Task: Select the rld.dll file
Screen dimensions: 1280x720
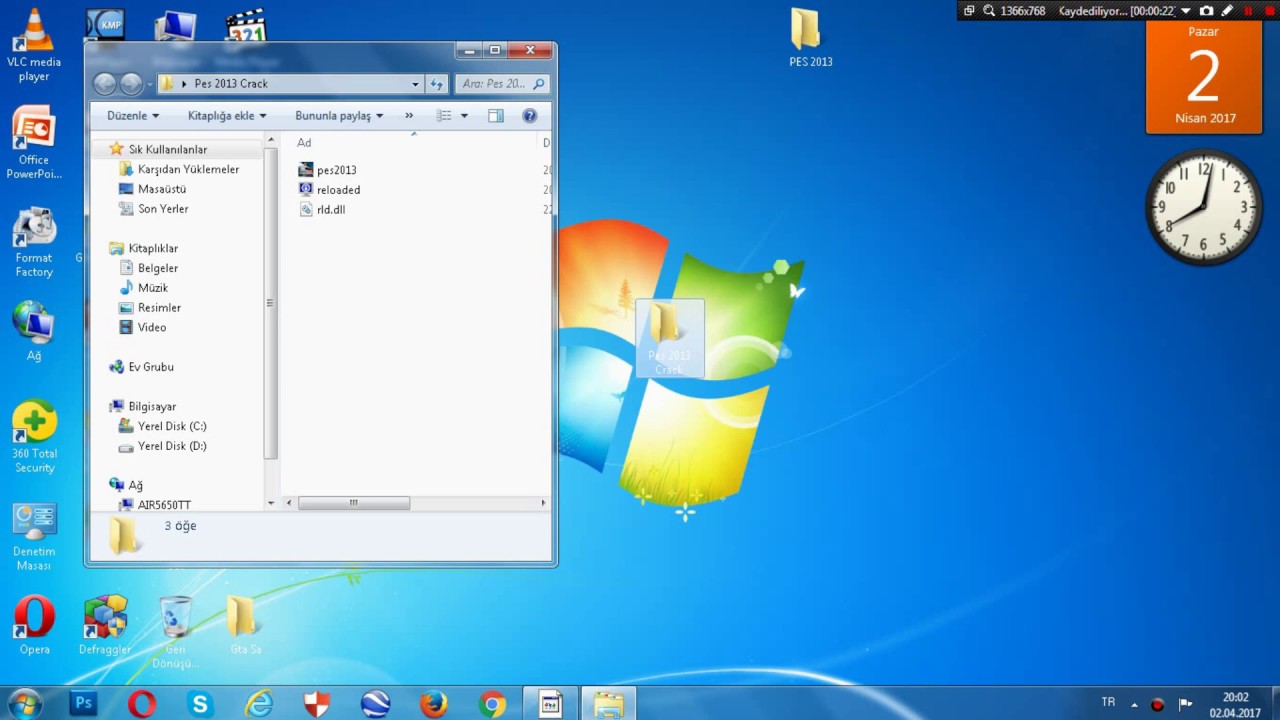Action: [331, 210]
